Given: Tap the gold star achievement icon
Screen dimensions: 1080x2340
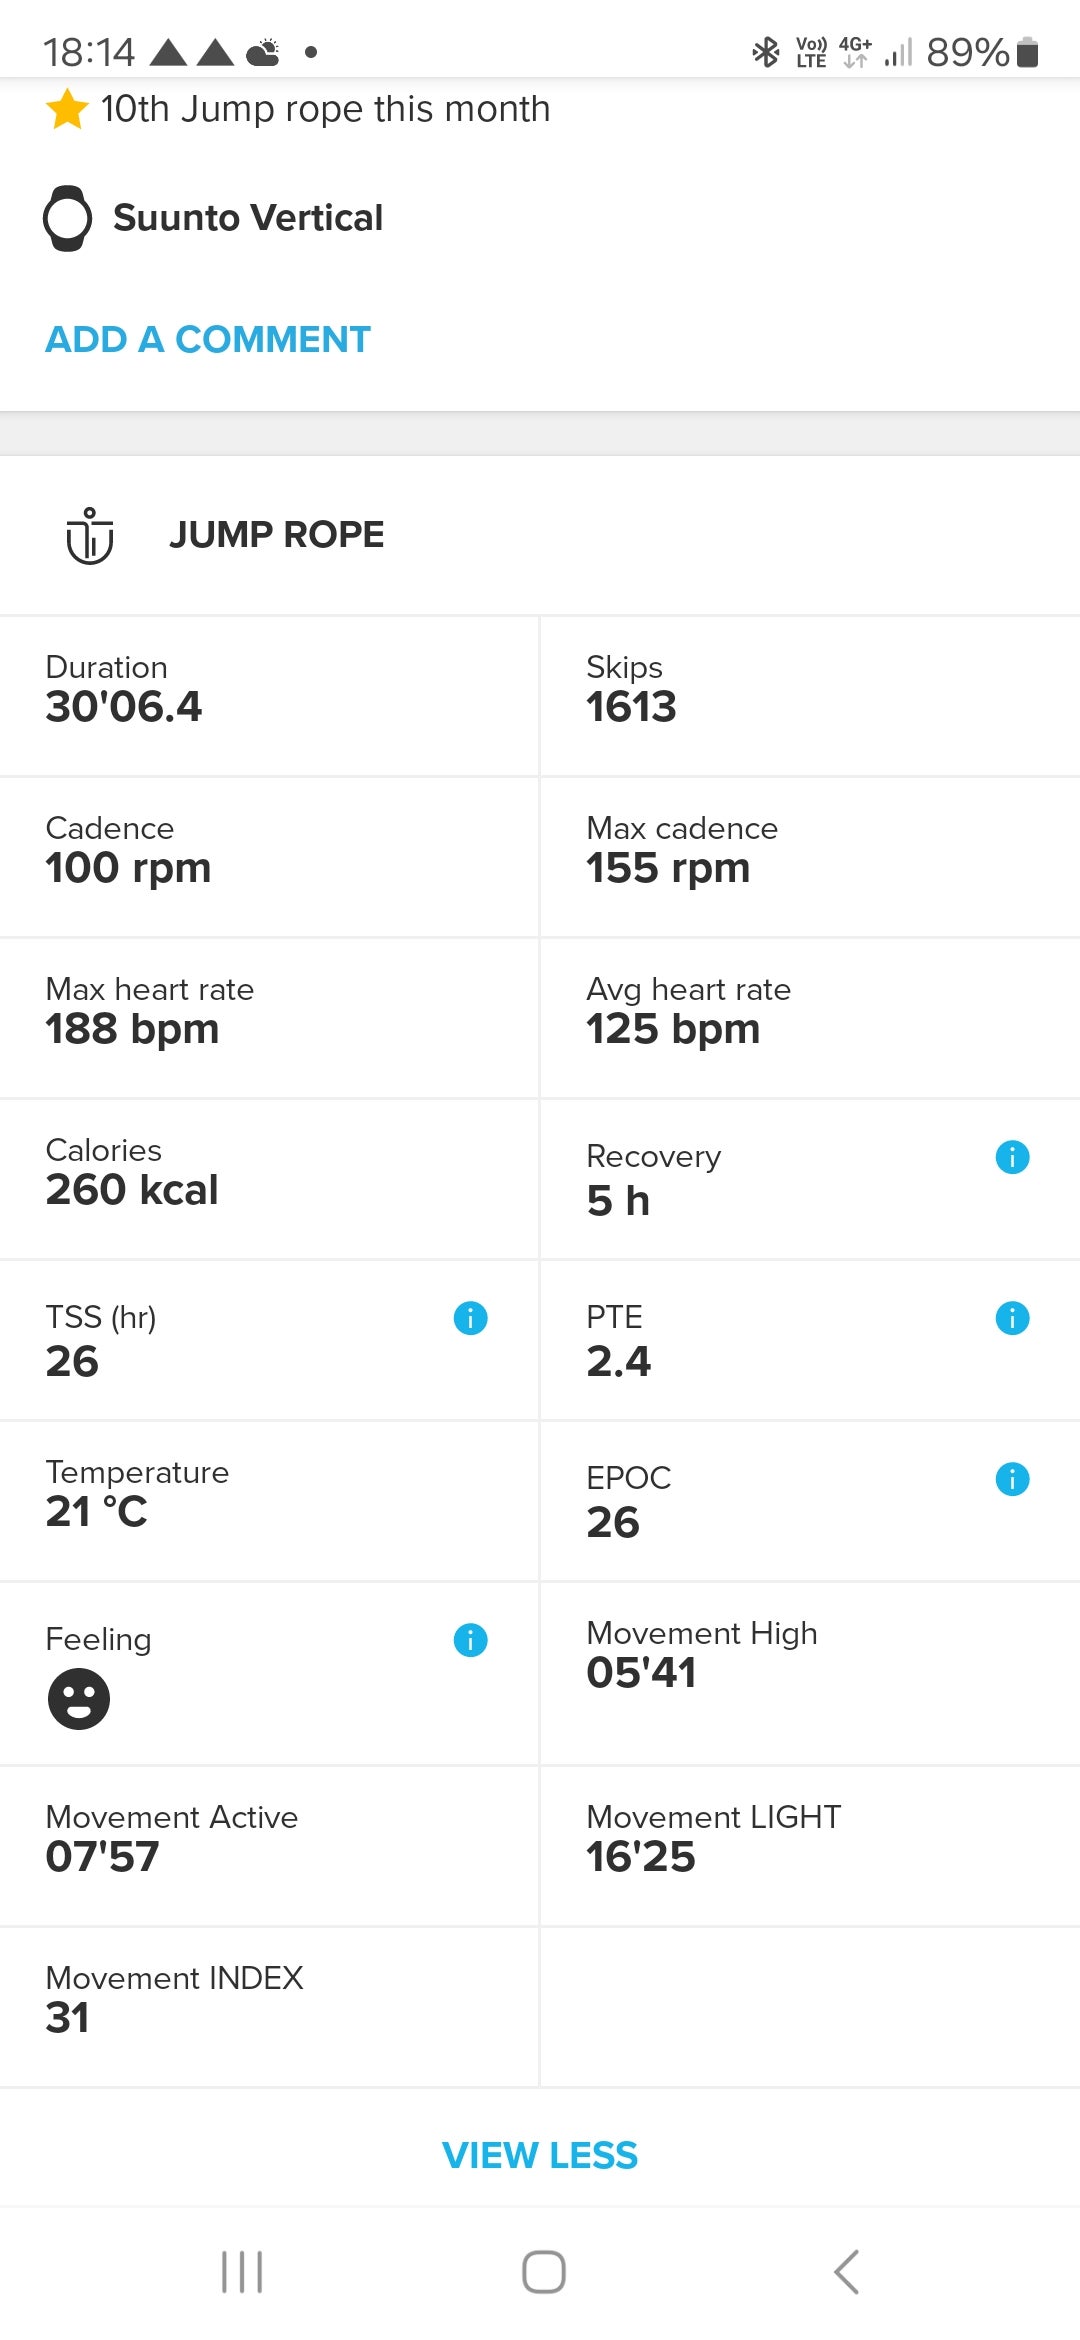Looking at the screenshot, I should (67, 109).
